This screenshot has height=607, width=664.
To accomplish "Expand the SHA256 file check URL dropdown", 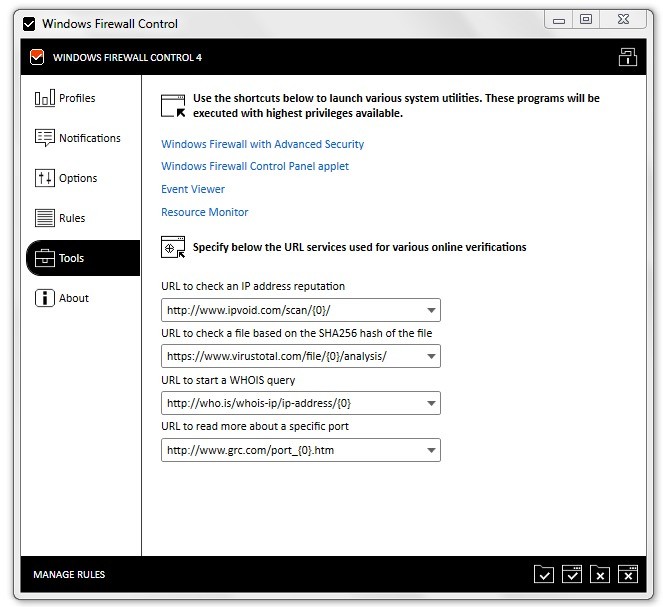I will (431, 356).
